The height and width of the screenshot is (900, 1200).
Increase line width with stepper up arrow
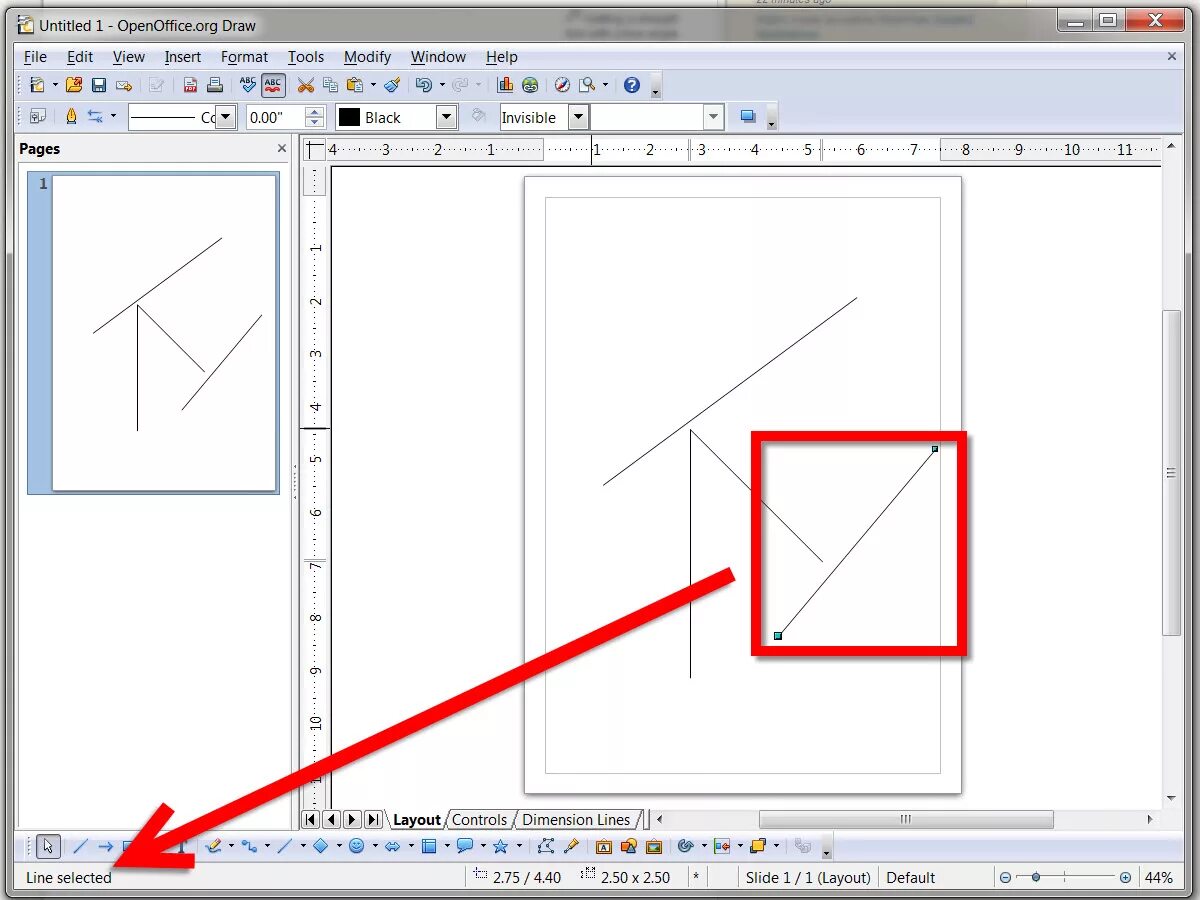314,111
